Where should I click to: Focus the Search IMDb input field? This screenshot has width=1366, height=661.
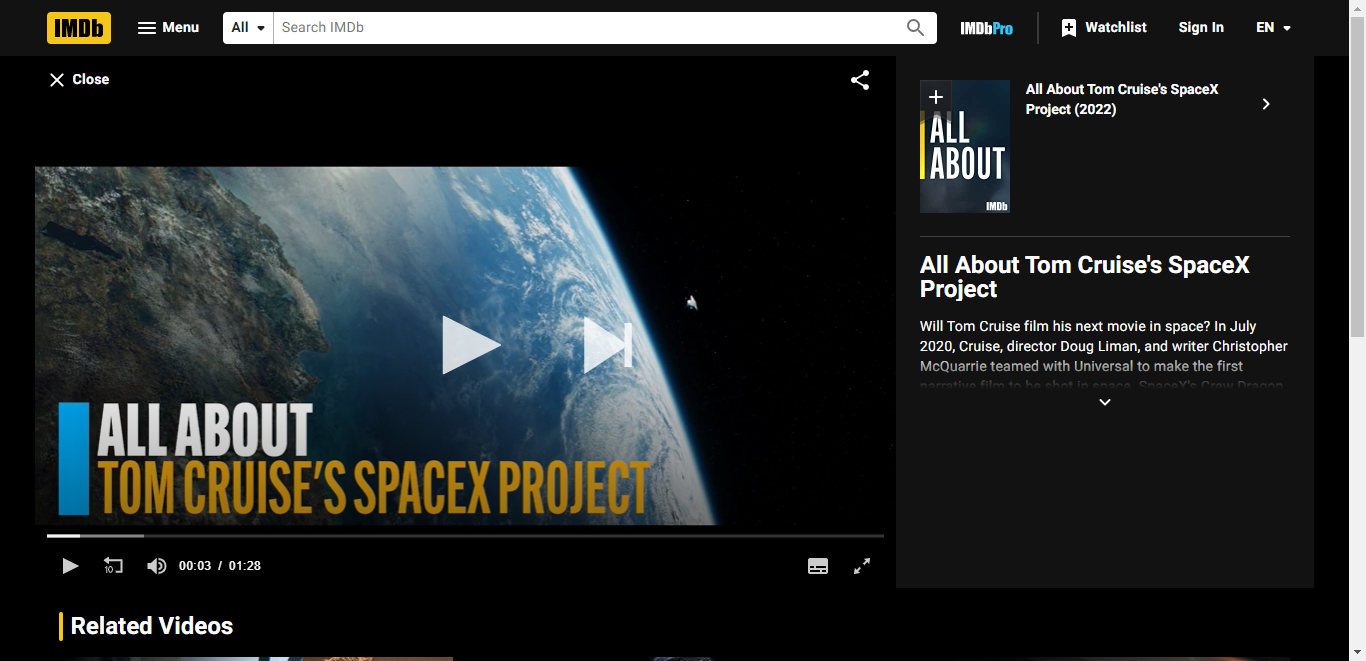585,28
